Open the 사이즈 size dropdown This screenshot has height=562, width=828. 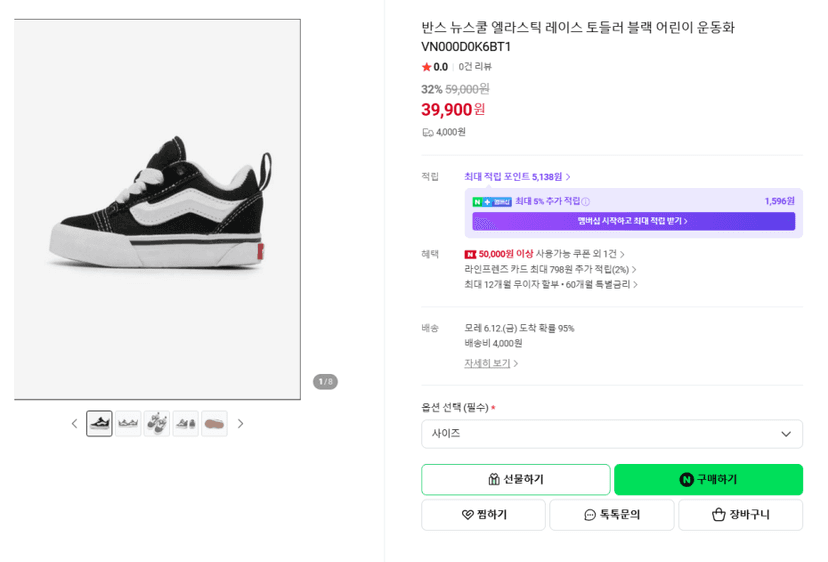(x=611, y=434)
